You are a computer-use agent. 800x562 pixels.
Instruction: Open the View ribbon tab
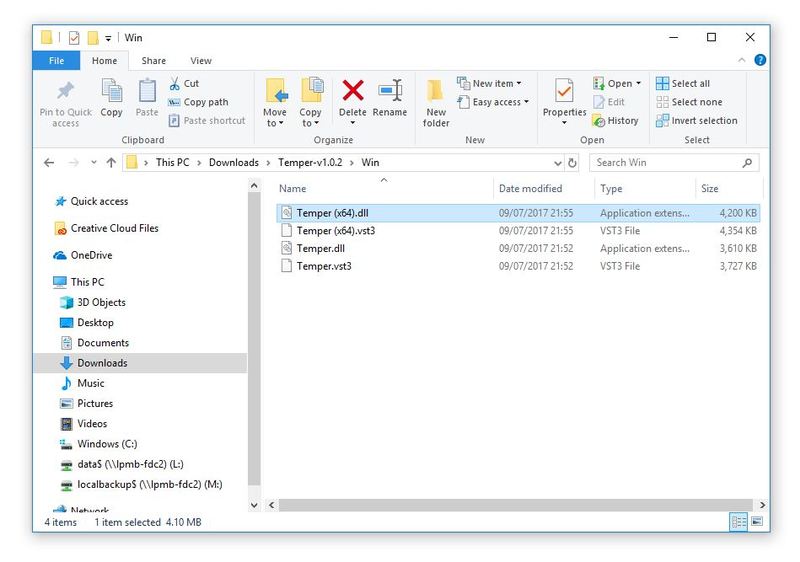point(200,61)
